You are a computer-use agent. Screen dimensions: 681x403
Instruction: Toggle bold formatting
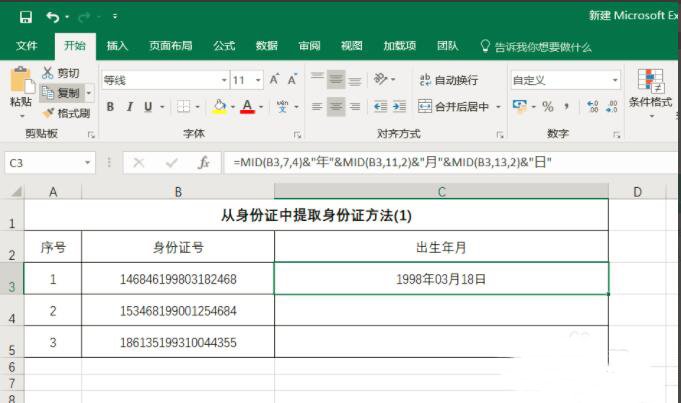110,106
